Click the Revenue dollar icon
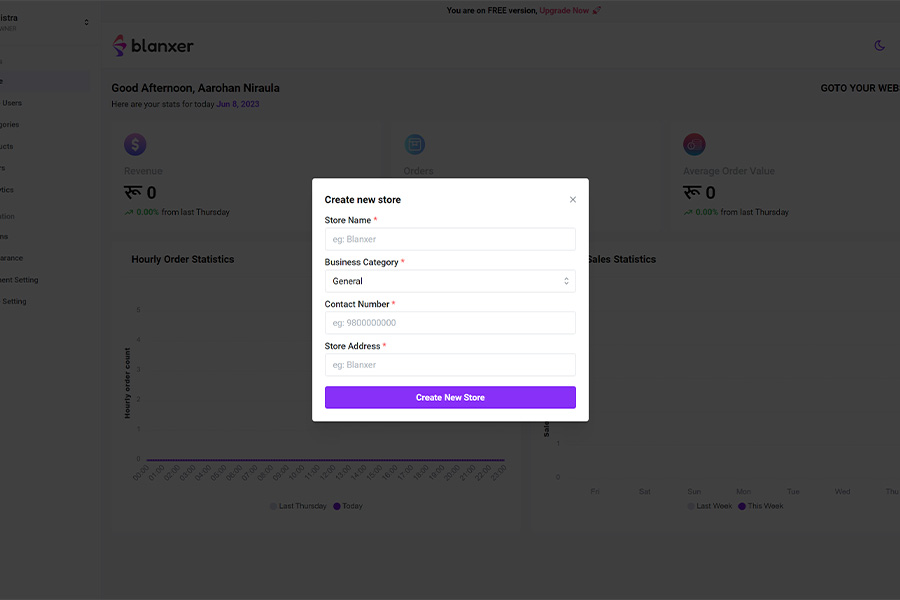This screenshot has width=900, height=600. 135,145
